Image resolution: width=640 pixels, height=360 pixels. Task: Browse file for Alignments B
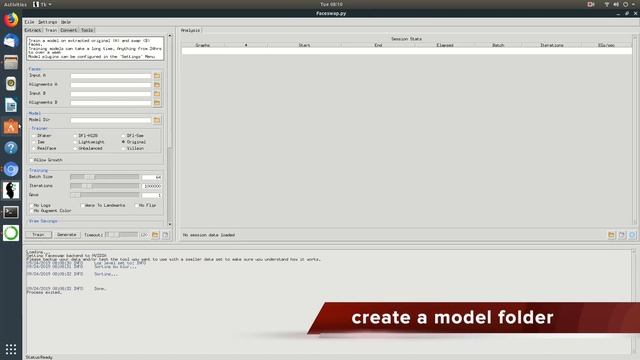pos(157,103)
